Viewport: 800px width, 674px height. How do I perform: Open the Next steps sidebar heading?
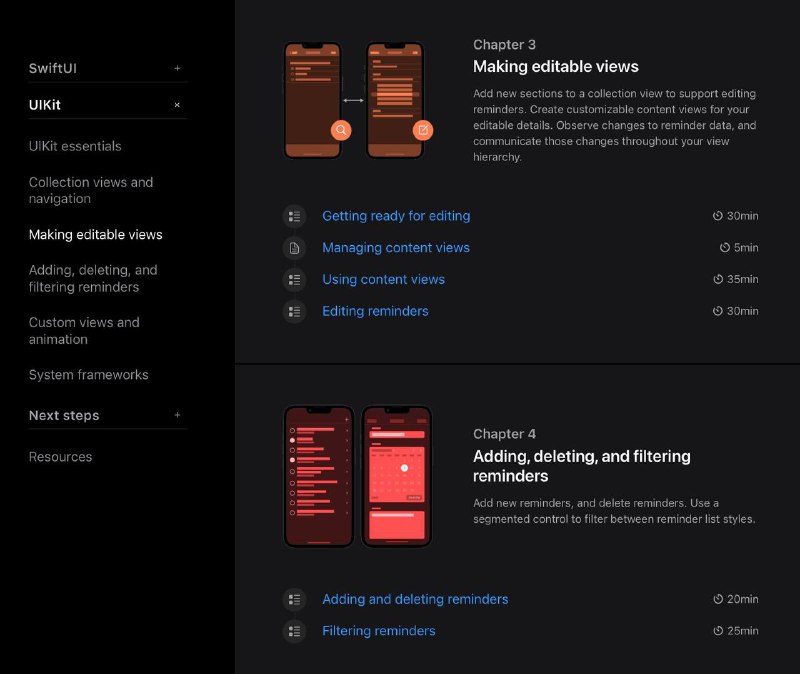coord(64,415)
